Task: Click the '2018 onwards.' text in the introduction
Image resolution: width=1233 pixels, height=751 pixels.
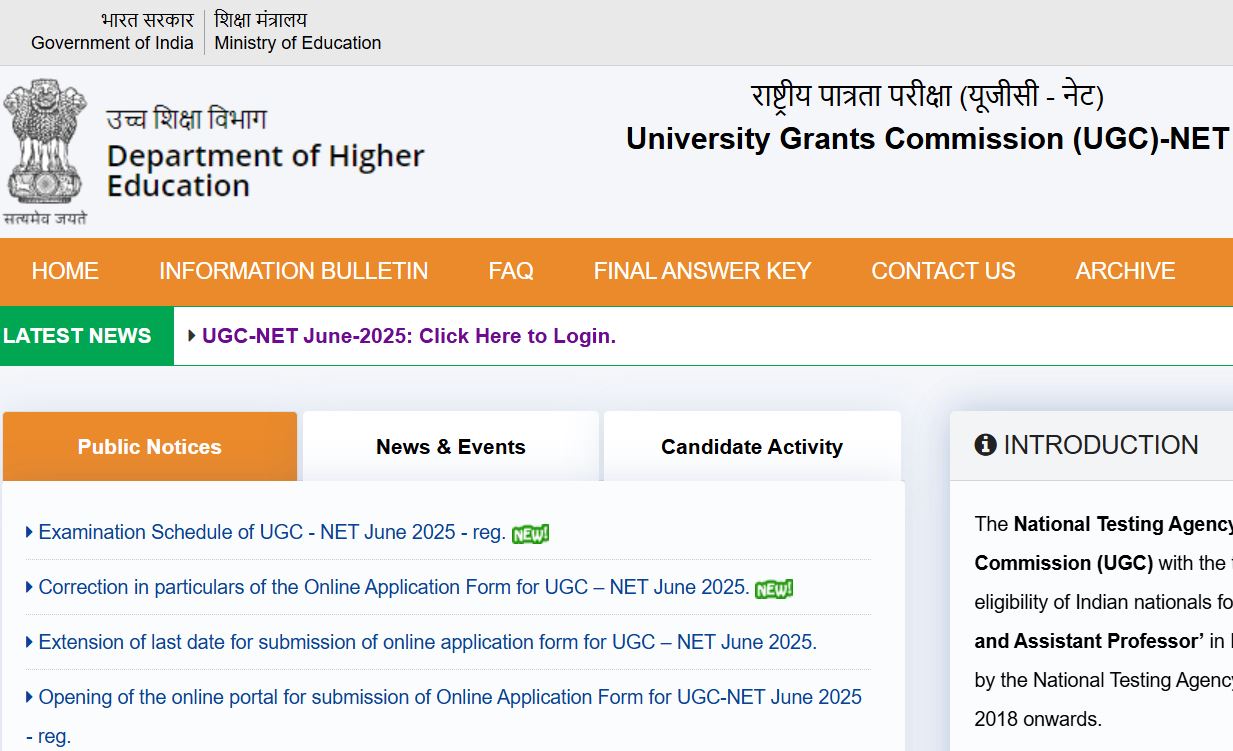Action: pos(1038,719)
